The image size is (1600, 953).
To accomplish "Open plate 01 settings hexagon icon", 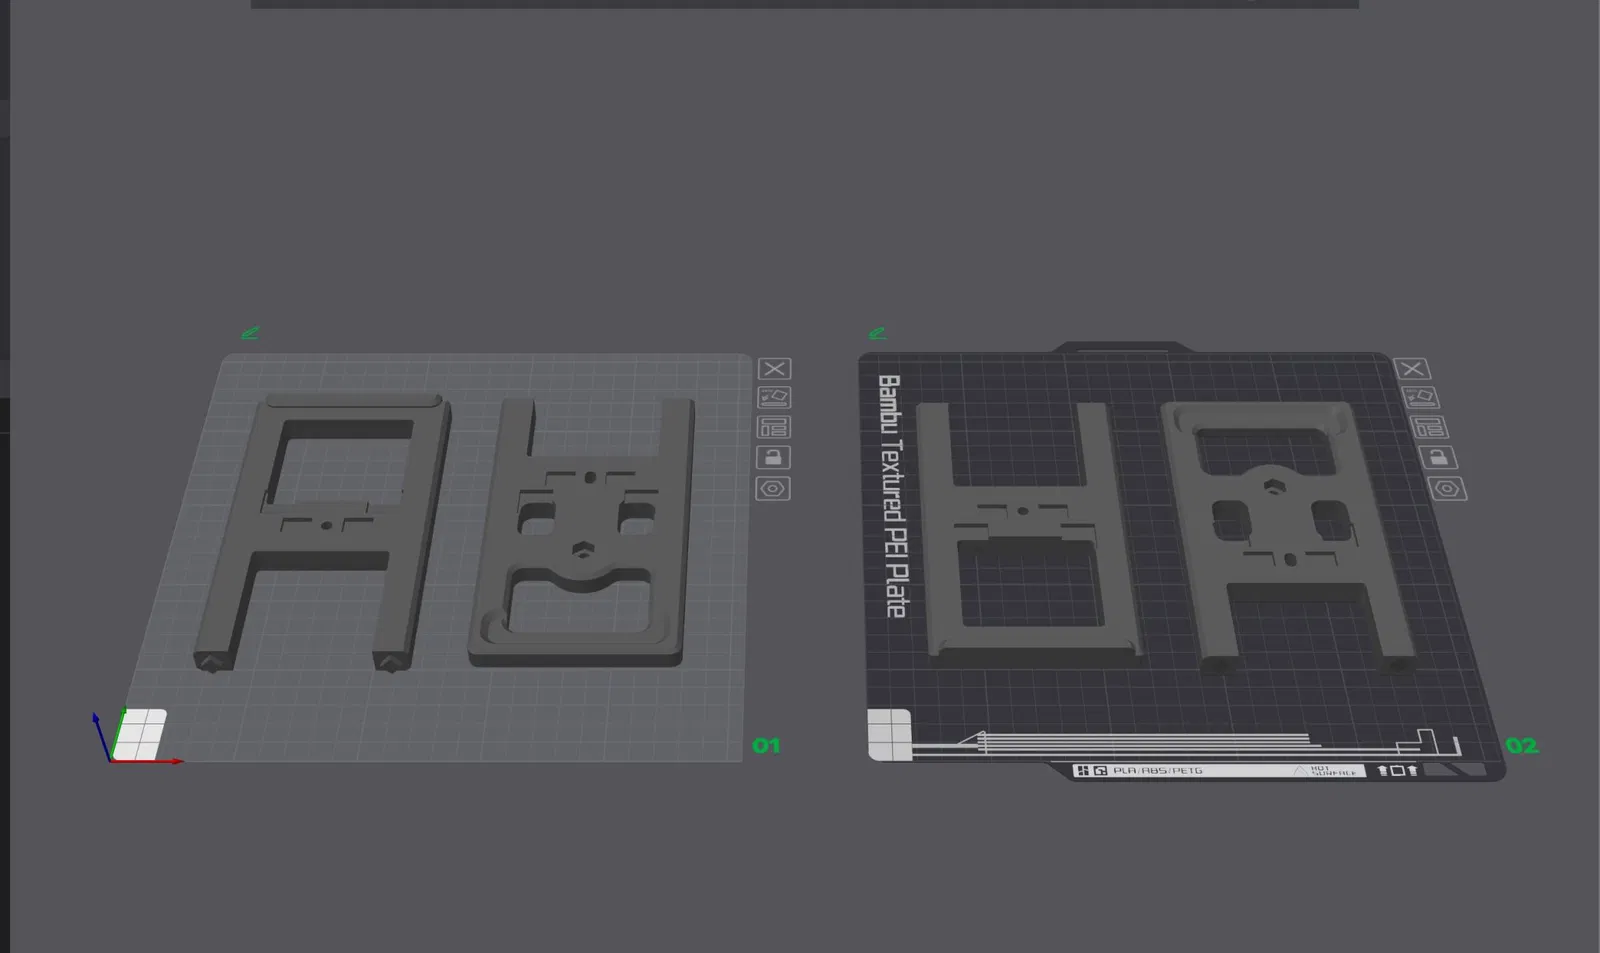I will coord(773,489).
